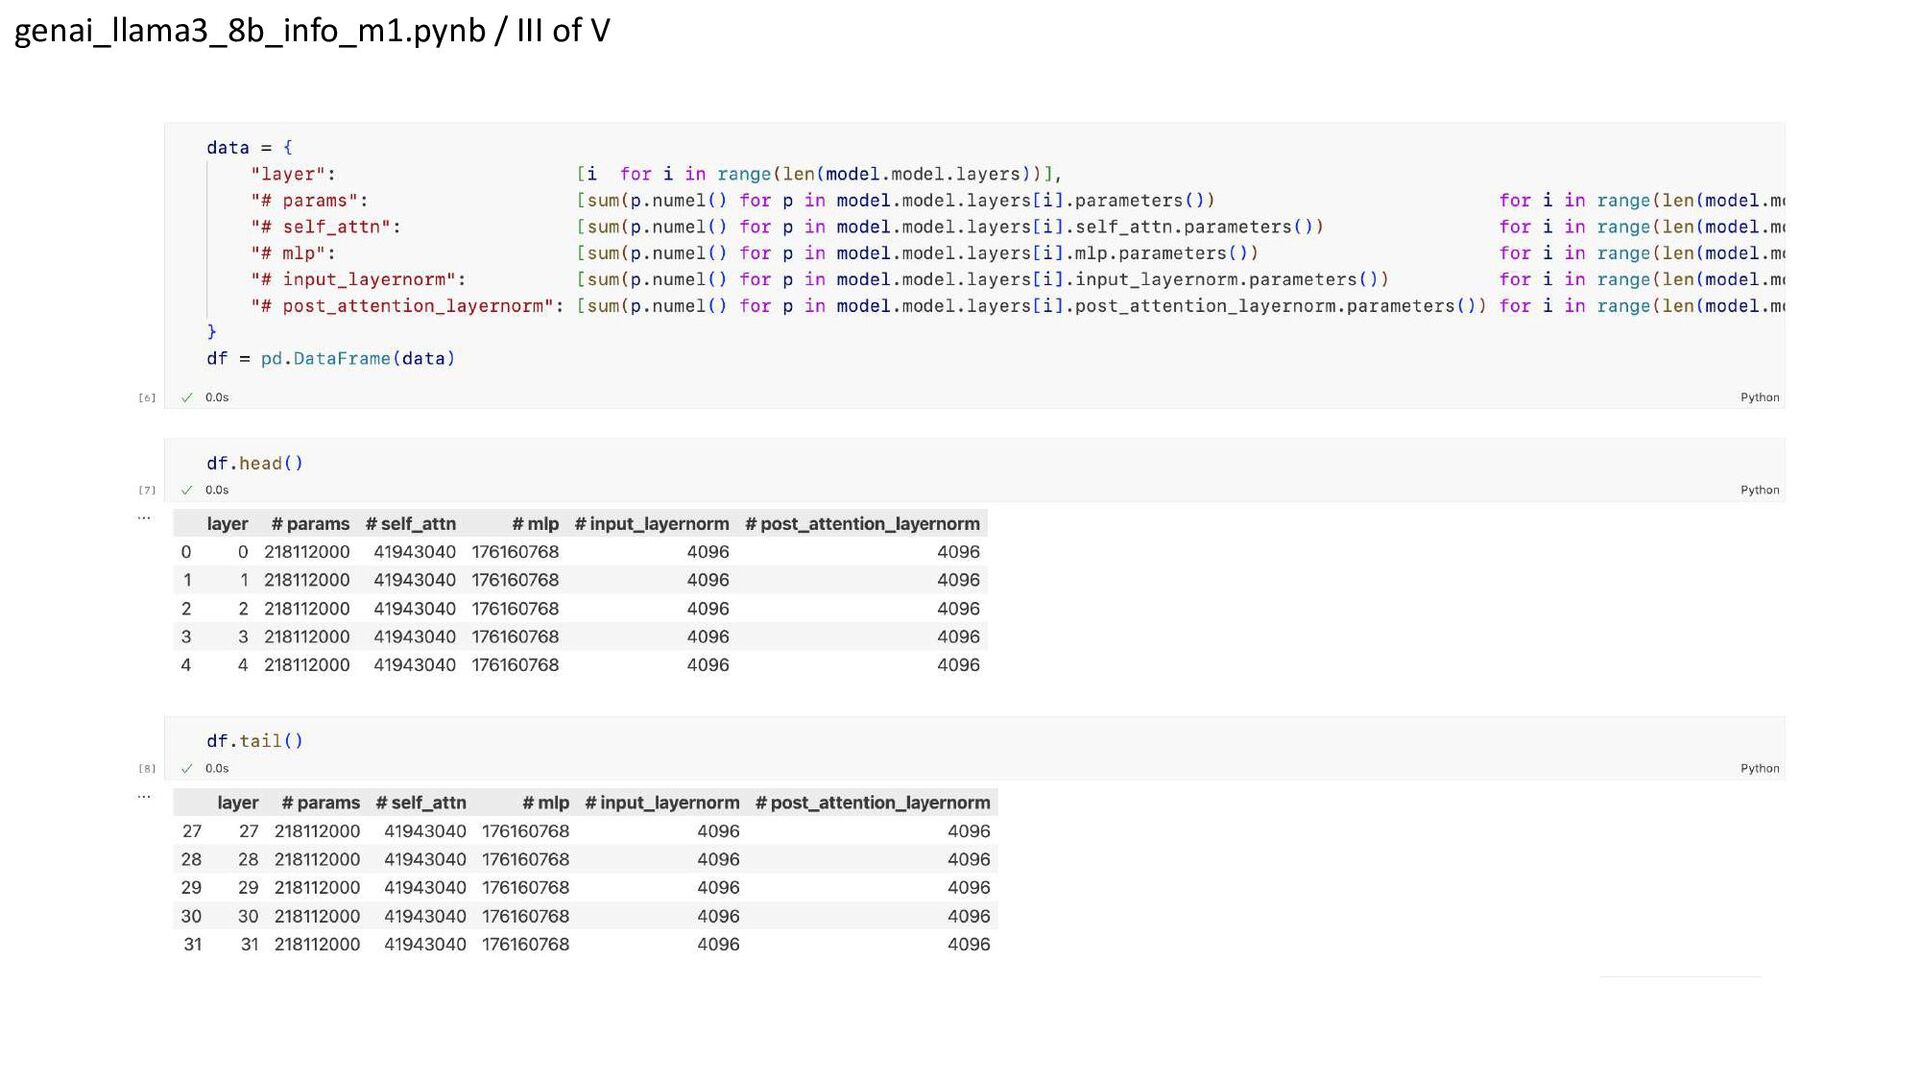Click 176160768 mlp value in row 29
Image resolution: width=1920 pixels, height=1080 pixels.
[x=526, y=888]
